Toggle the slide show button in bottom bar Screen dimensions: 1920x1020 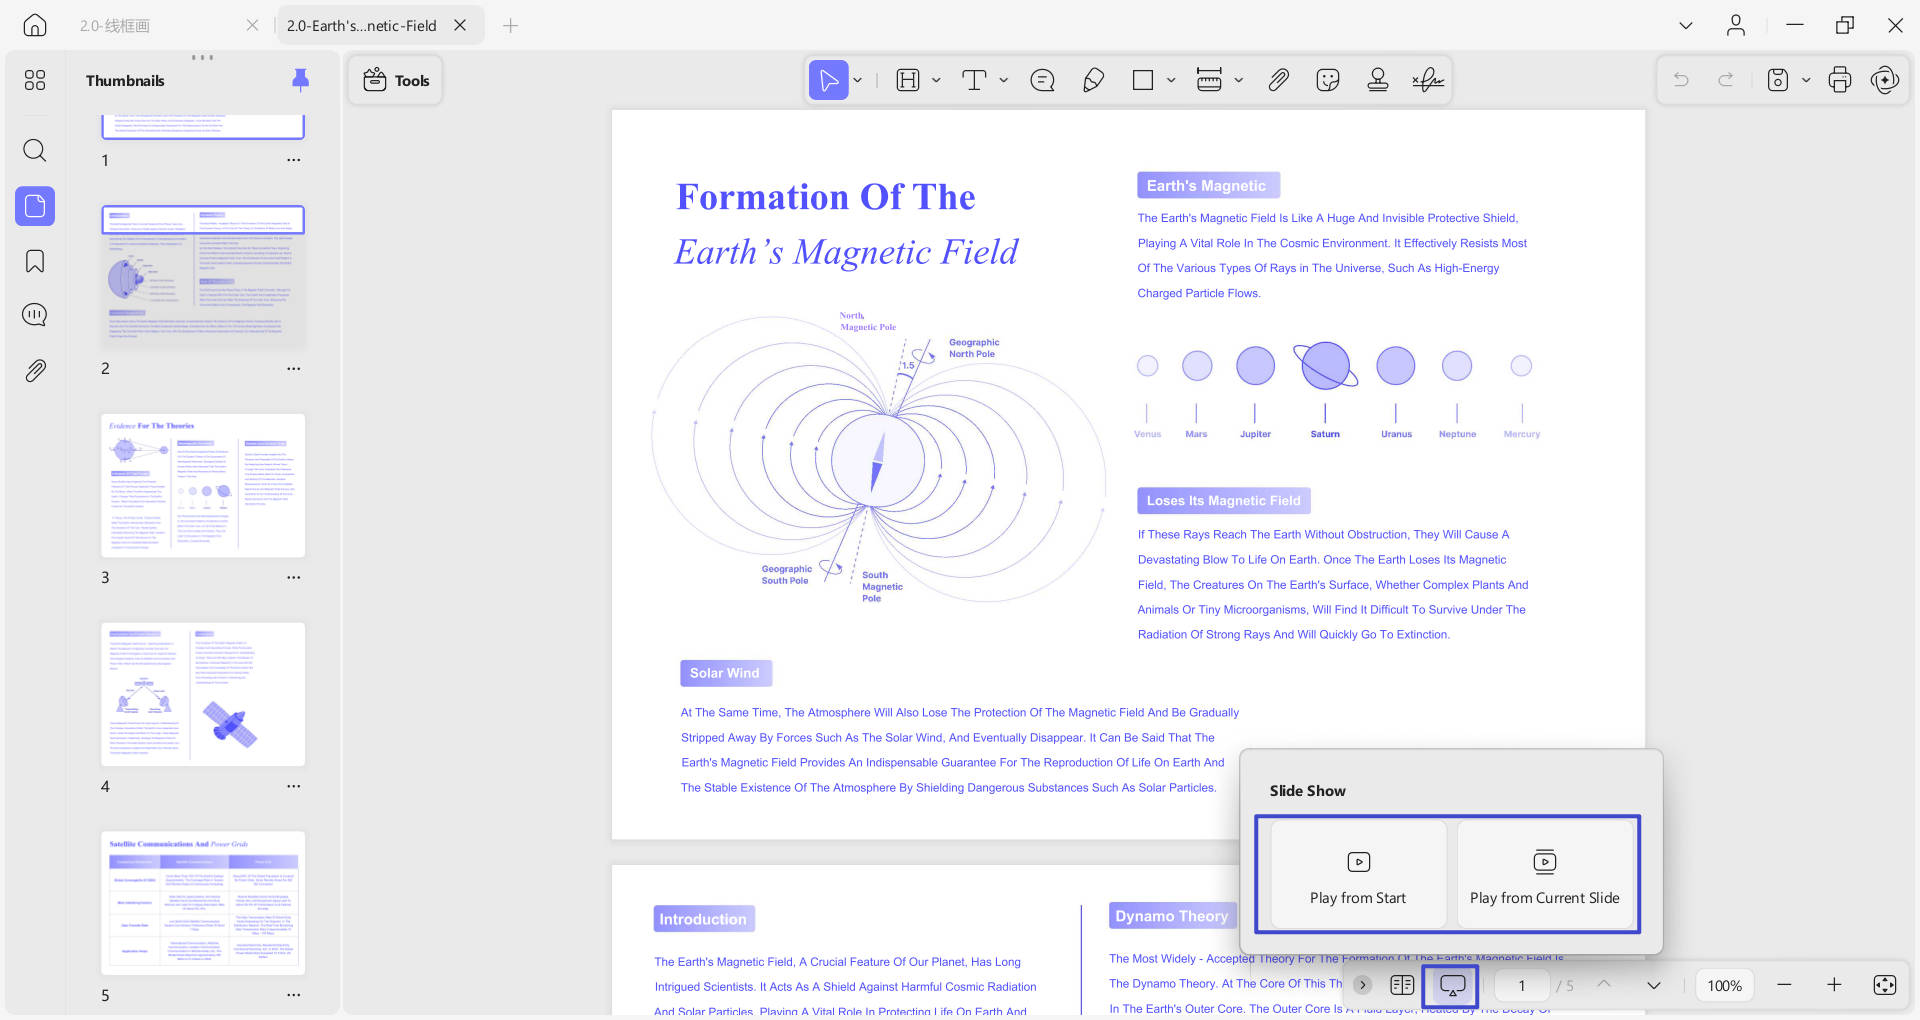coord(1452,985)
